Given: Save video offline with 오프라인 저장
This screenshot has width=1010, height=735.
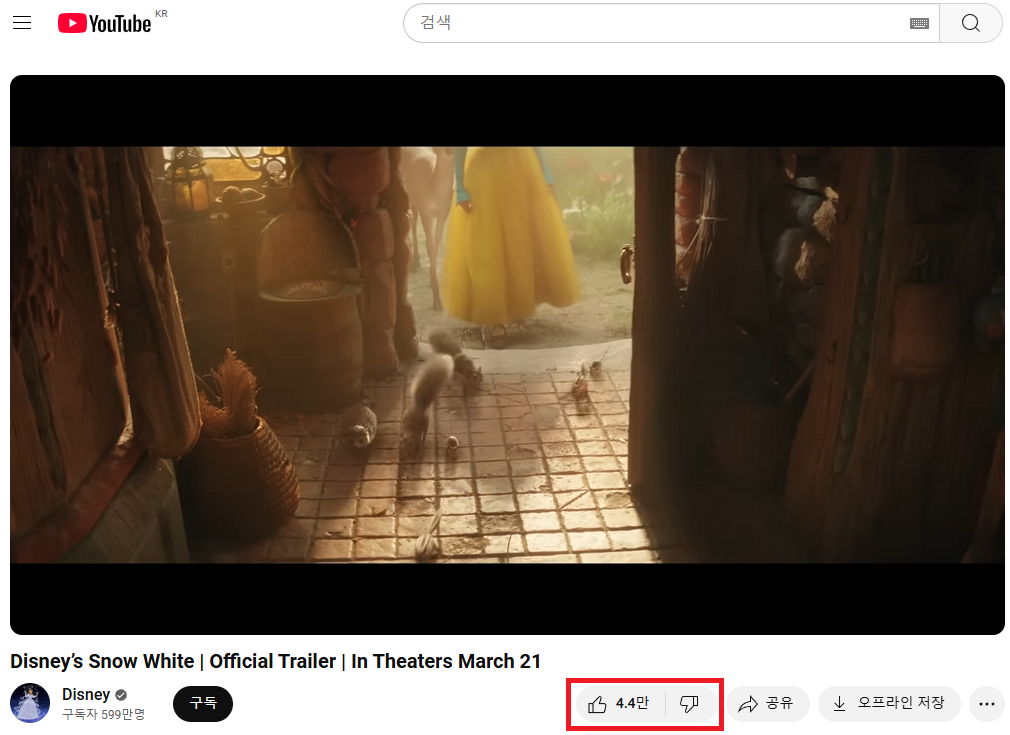Looking at the screenshot, I should 889,703.
